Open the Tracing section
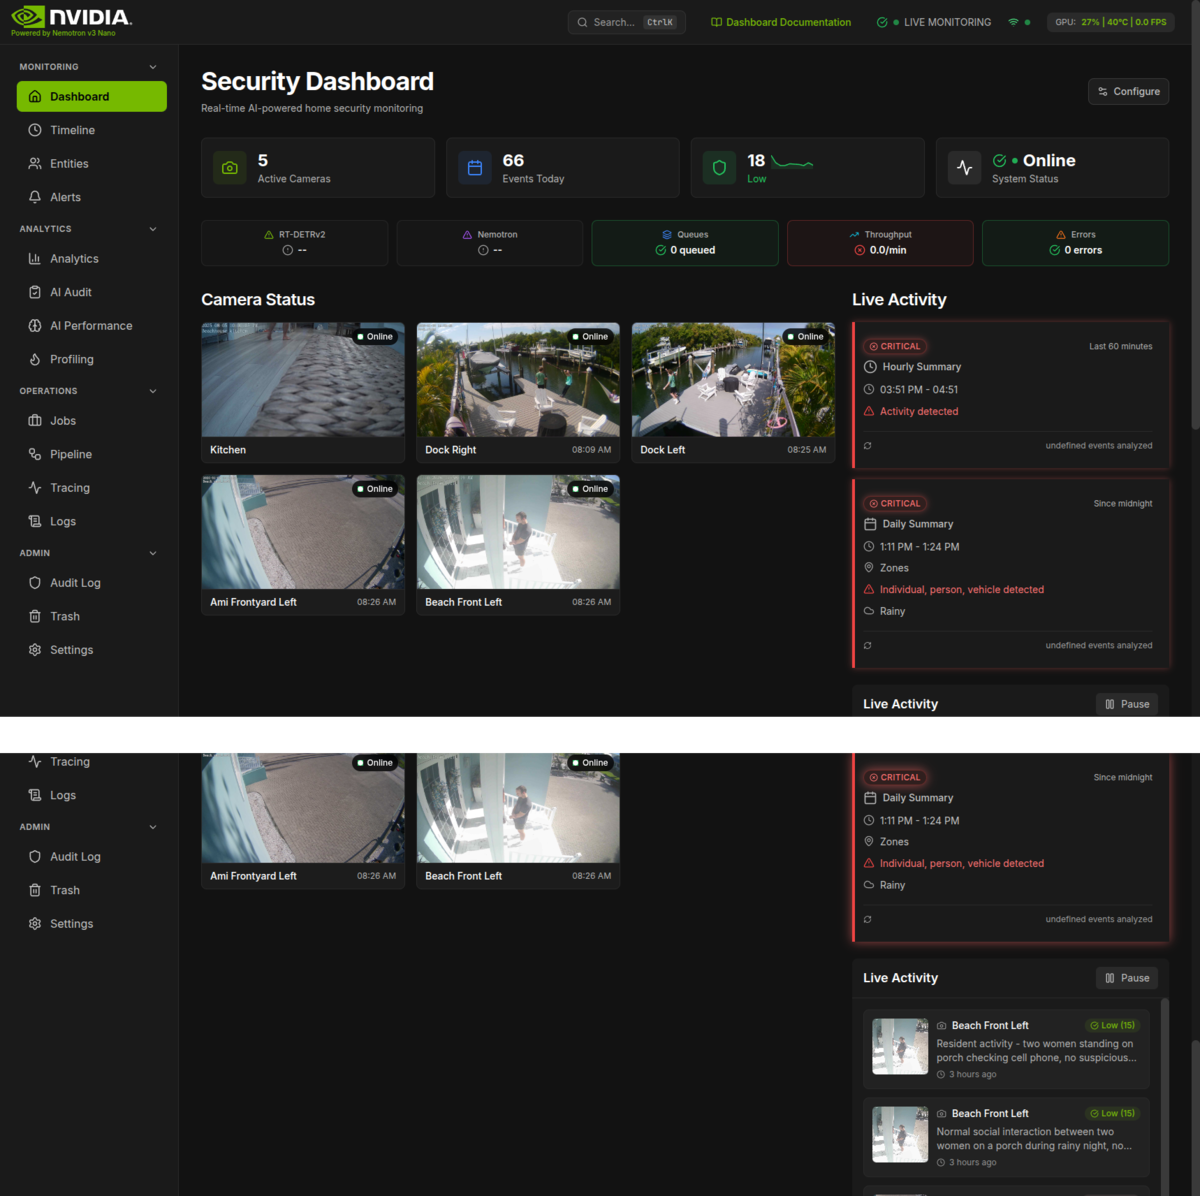Screen dimensions: 1200x1196 point(69,487)
